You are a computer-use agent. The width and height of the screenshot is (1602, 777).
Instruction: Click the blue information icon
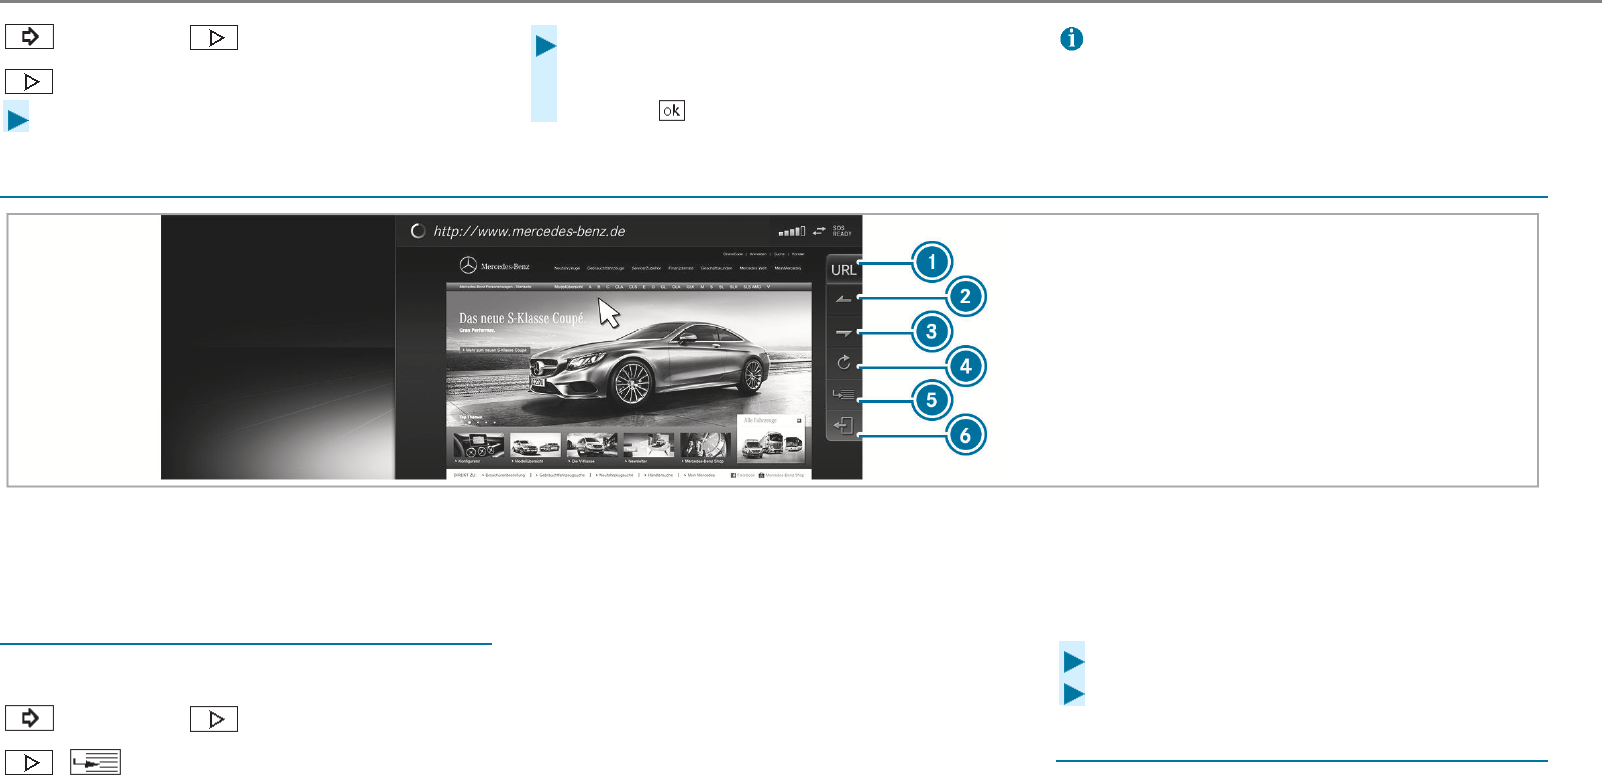[1071, 39]
